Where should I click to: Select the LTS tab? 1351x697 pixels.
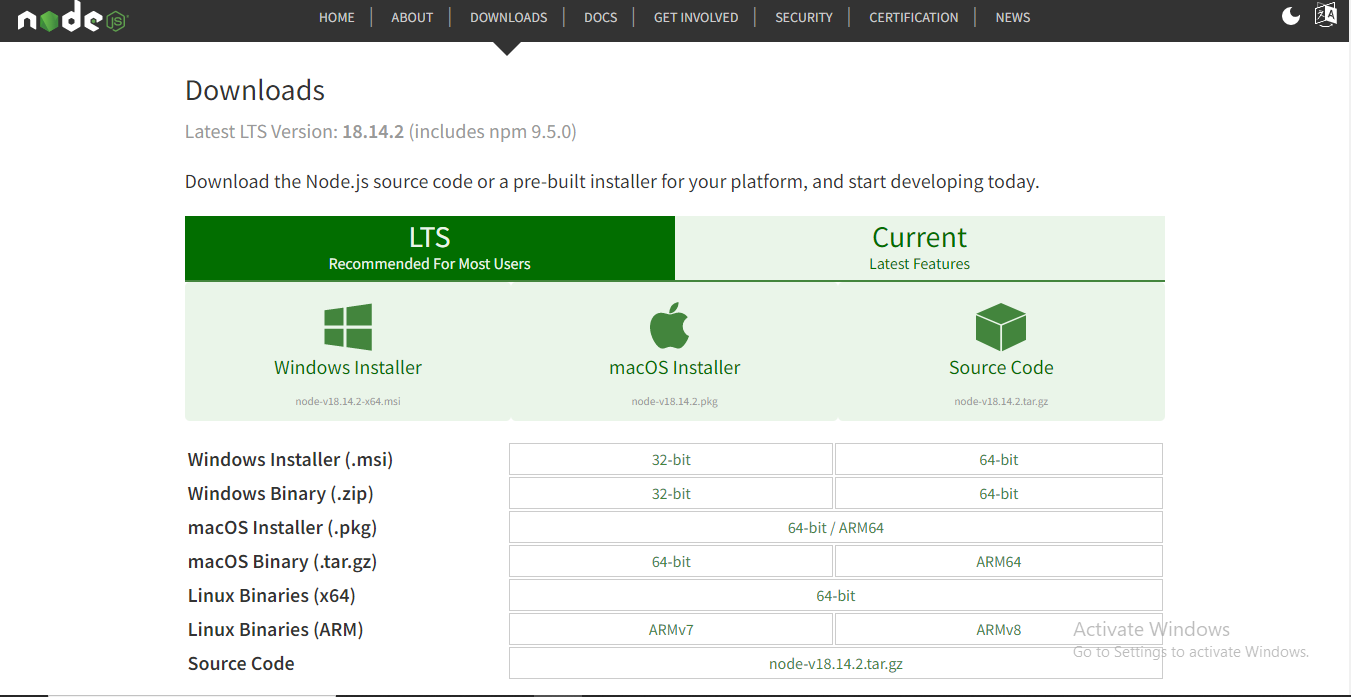[430, 248]
